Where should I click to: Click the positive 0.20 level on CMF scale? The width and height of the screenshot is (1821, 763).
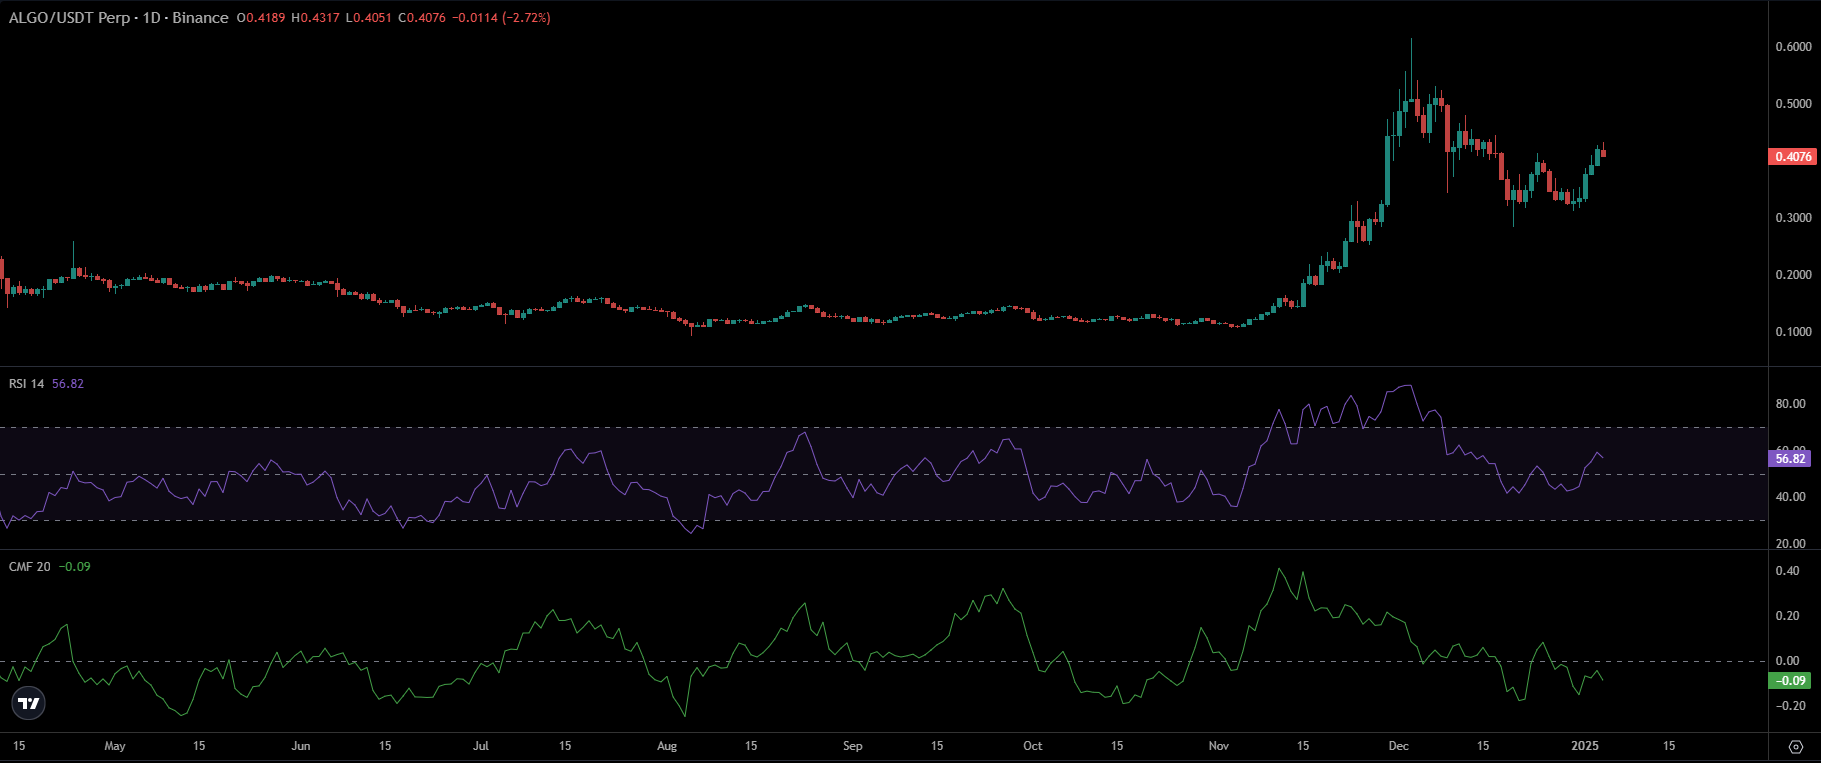tap(1787, 616)
